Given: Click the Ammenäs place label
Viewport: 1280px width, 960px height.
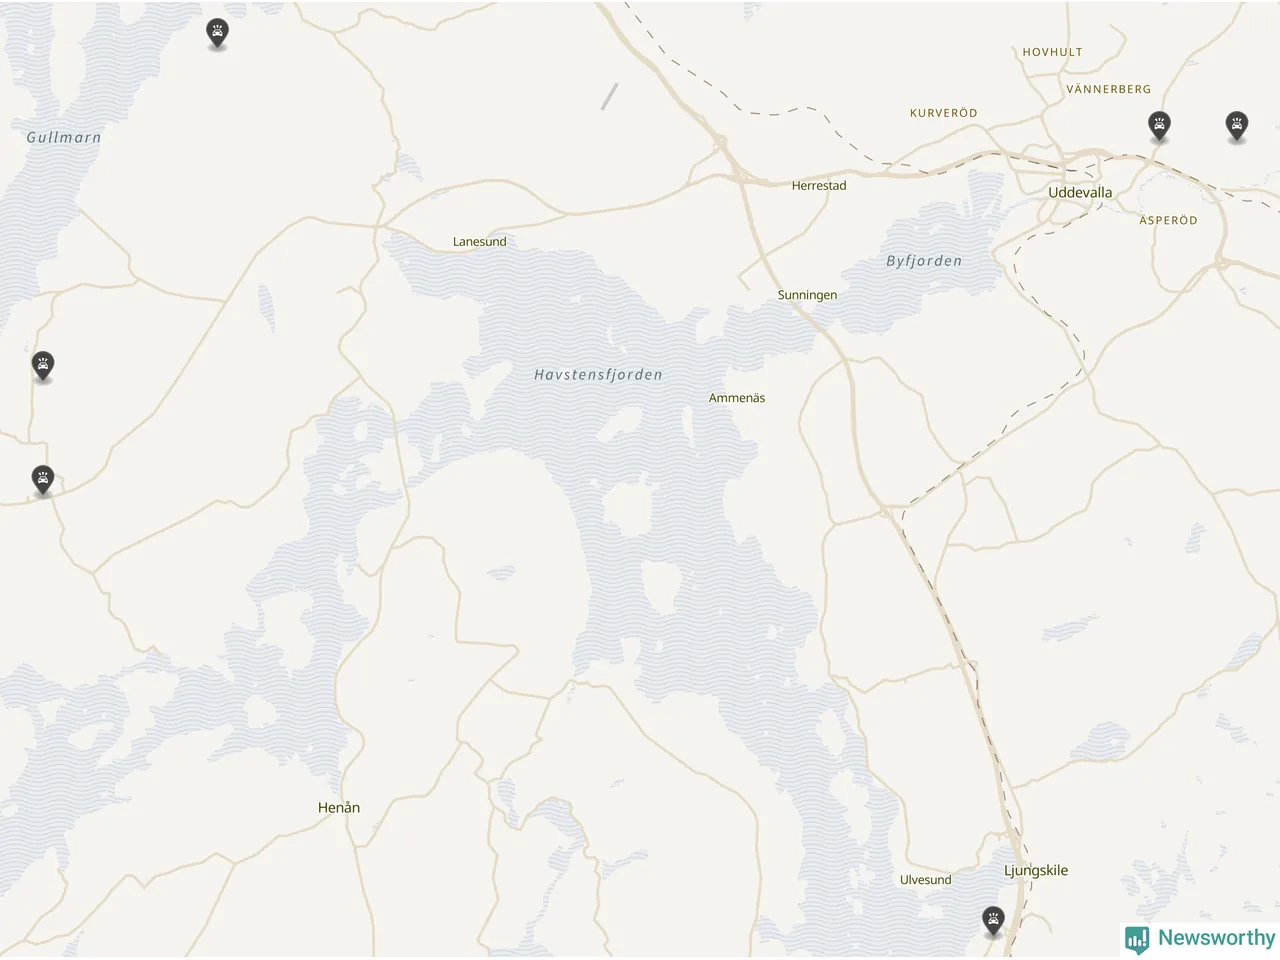Looking at the screenshot, I should [737, 398].
